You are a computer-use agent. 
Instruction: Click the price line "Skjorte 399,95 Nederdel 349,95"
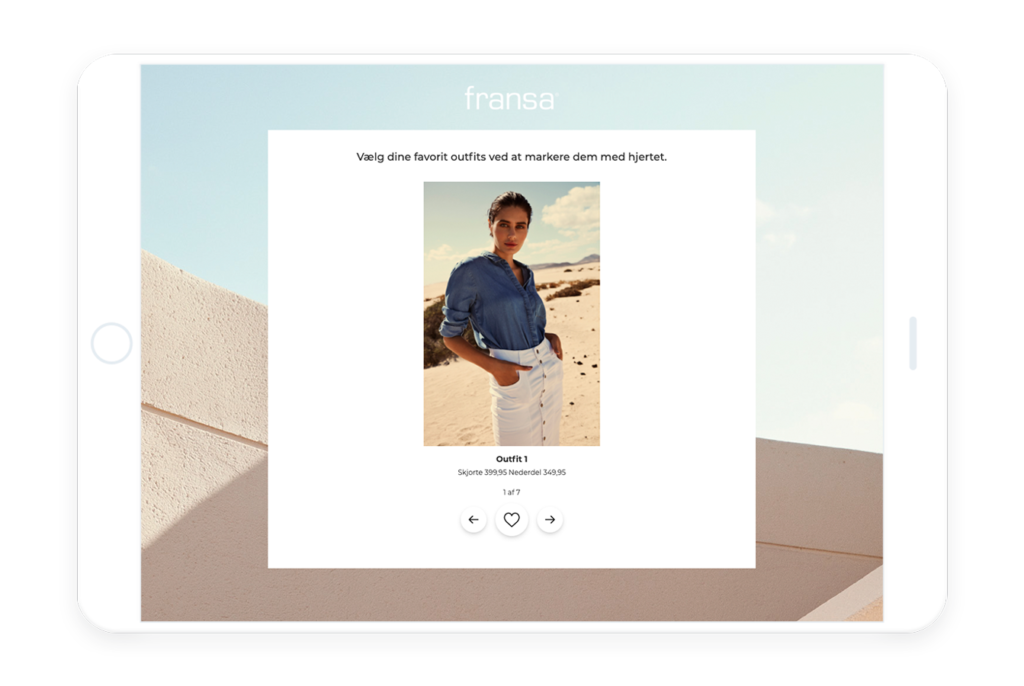pos(511,472)
